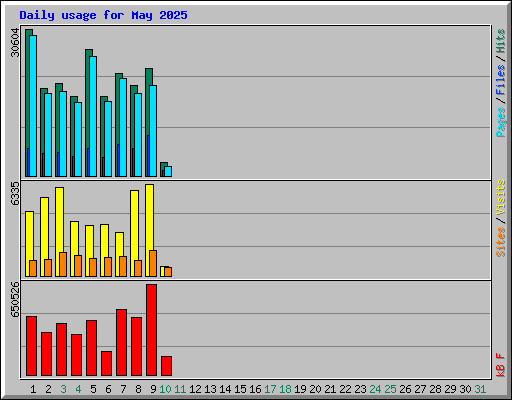
Task: Click day label 1 on the axis
Action: 33,389
